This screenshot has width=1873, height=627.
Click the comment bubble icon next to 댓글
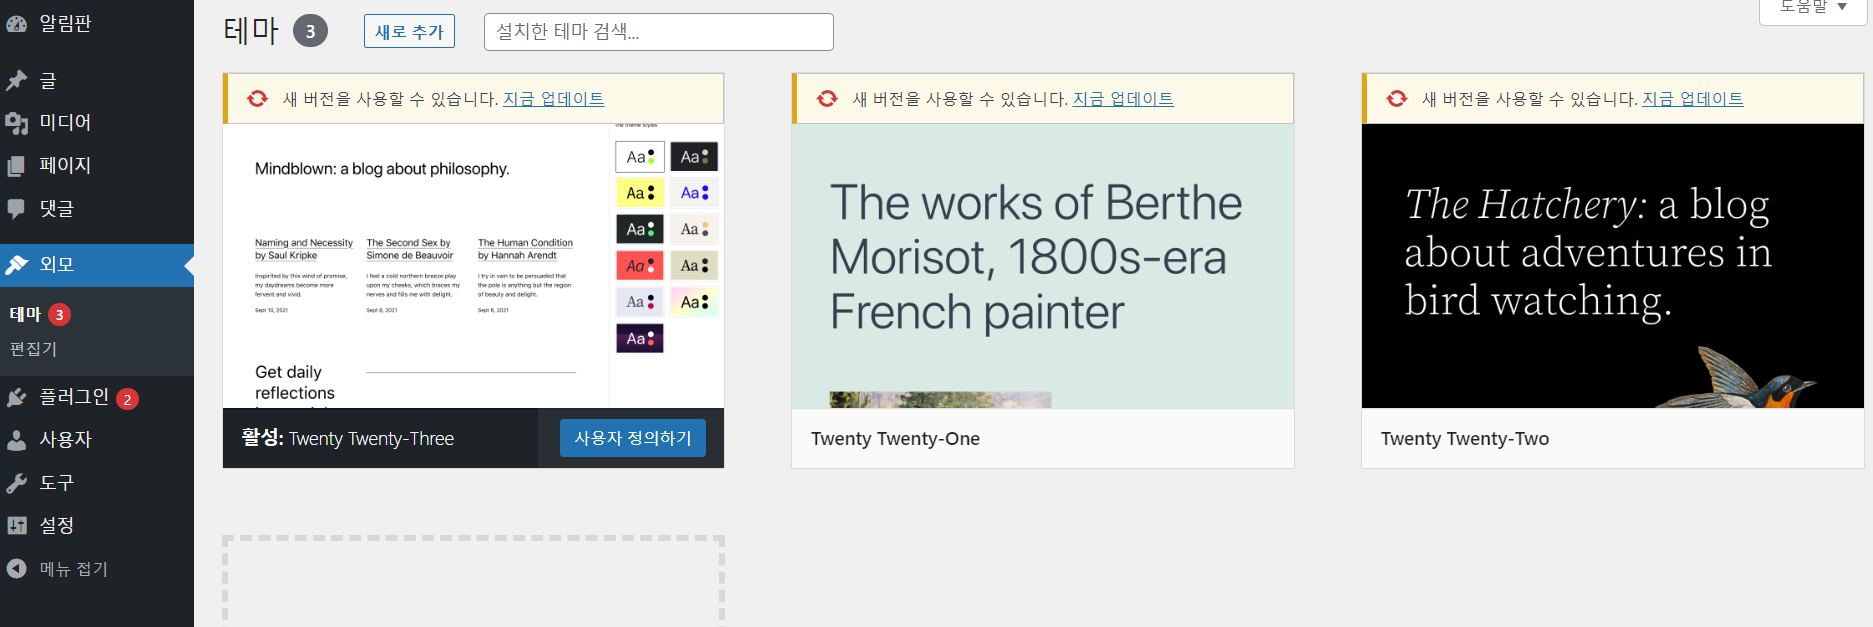click(x=17, y=209)
